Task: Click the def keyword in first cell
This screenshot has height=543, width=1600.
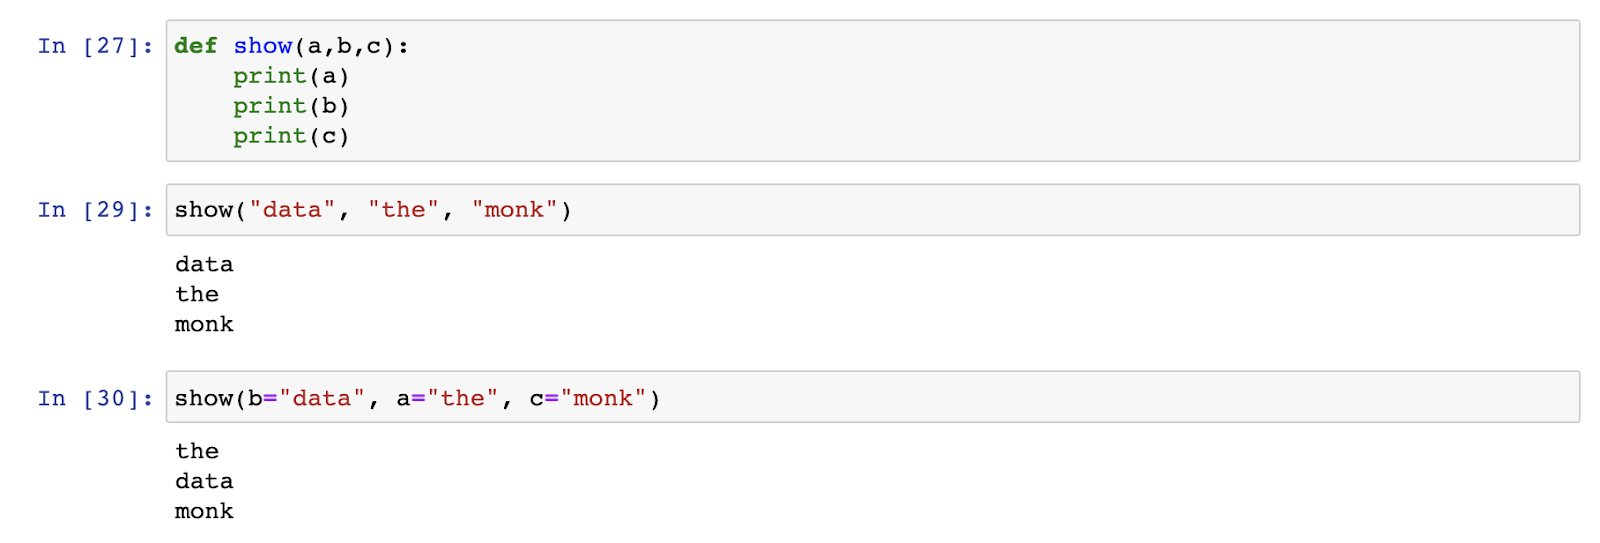Action: pos(196,46)
